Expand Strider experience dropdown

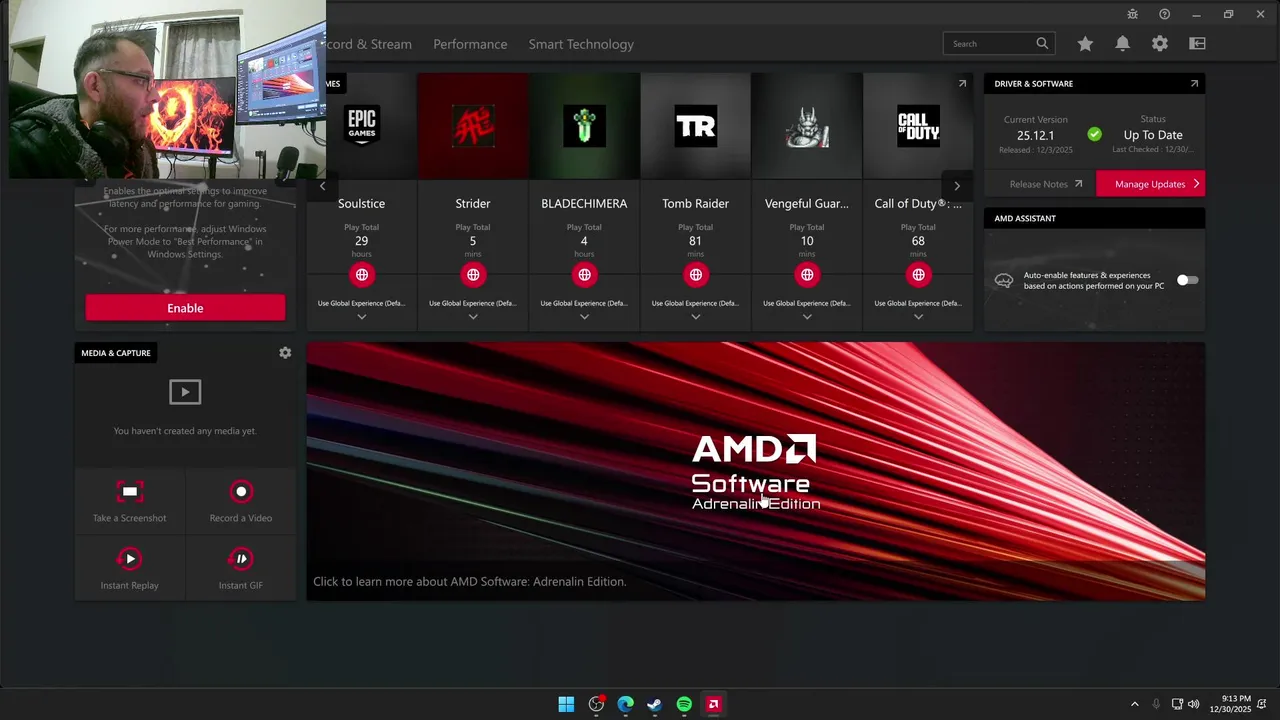[473, 316]
